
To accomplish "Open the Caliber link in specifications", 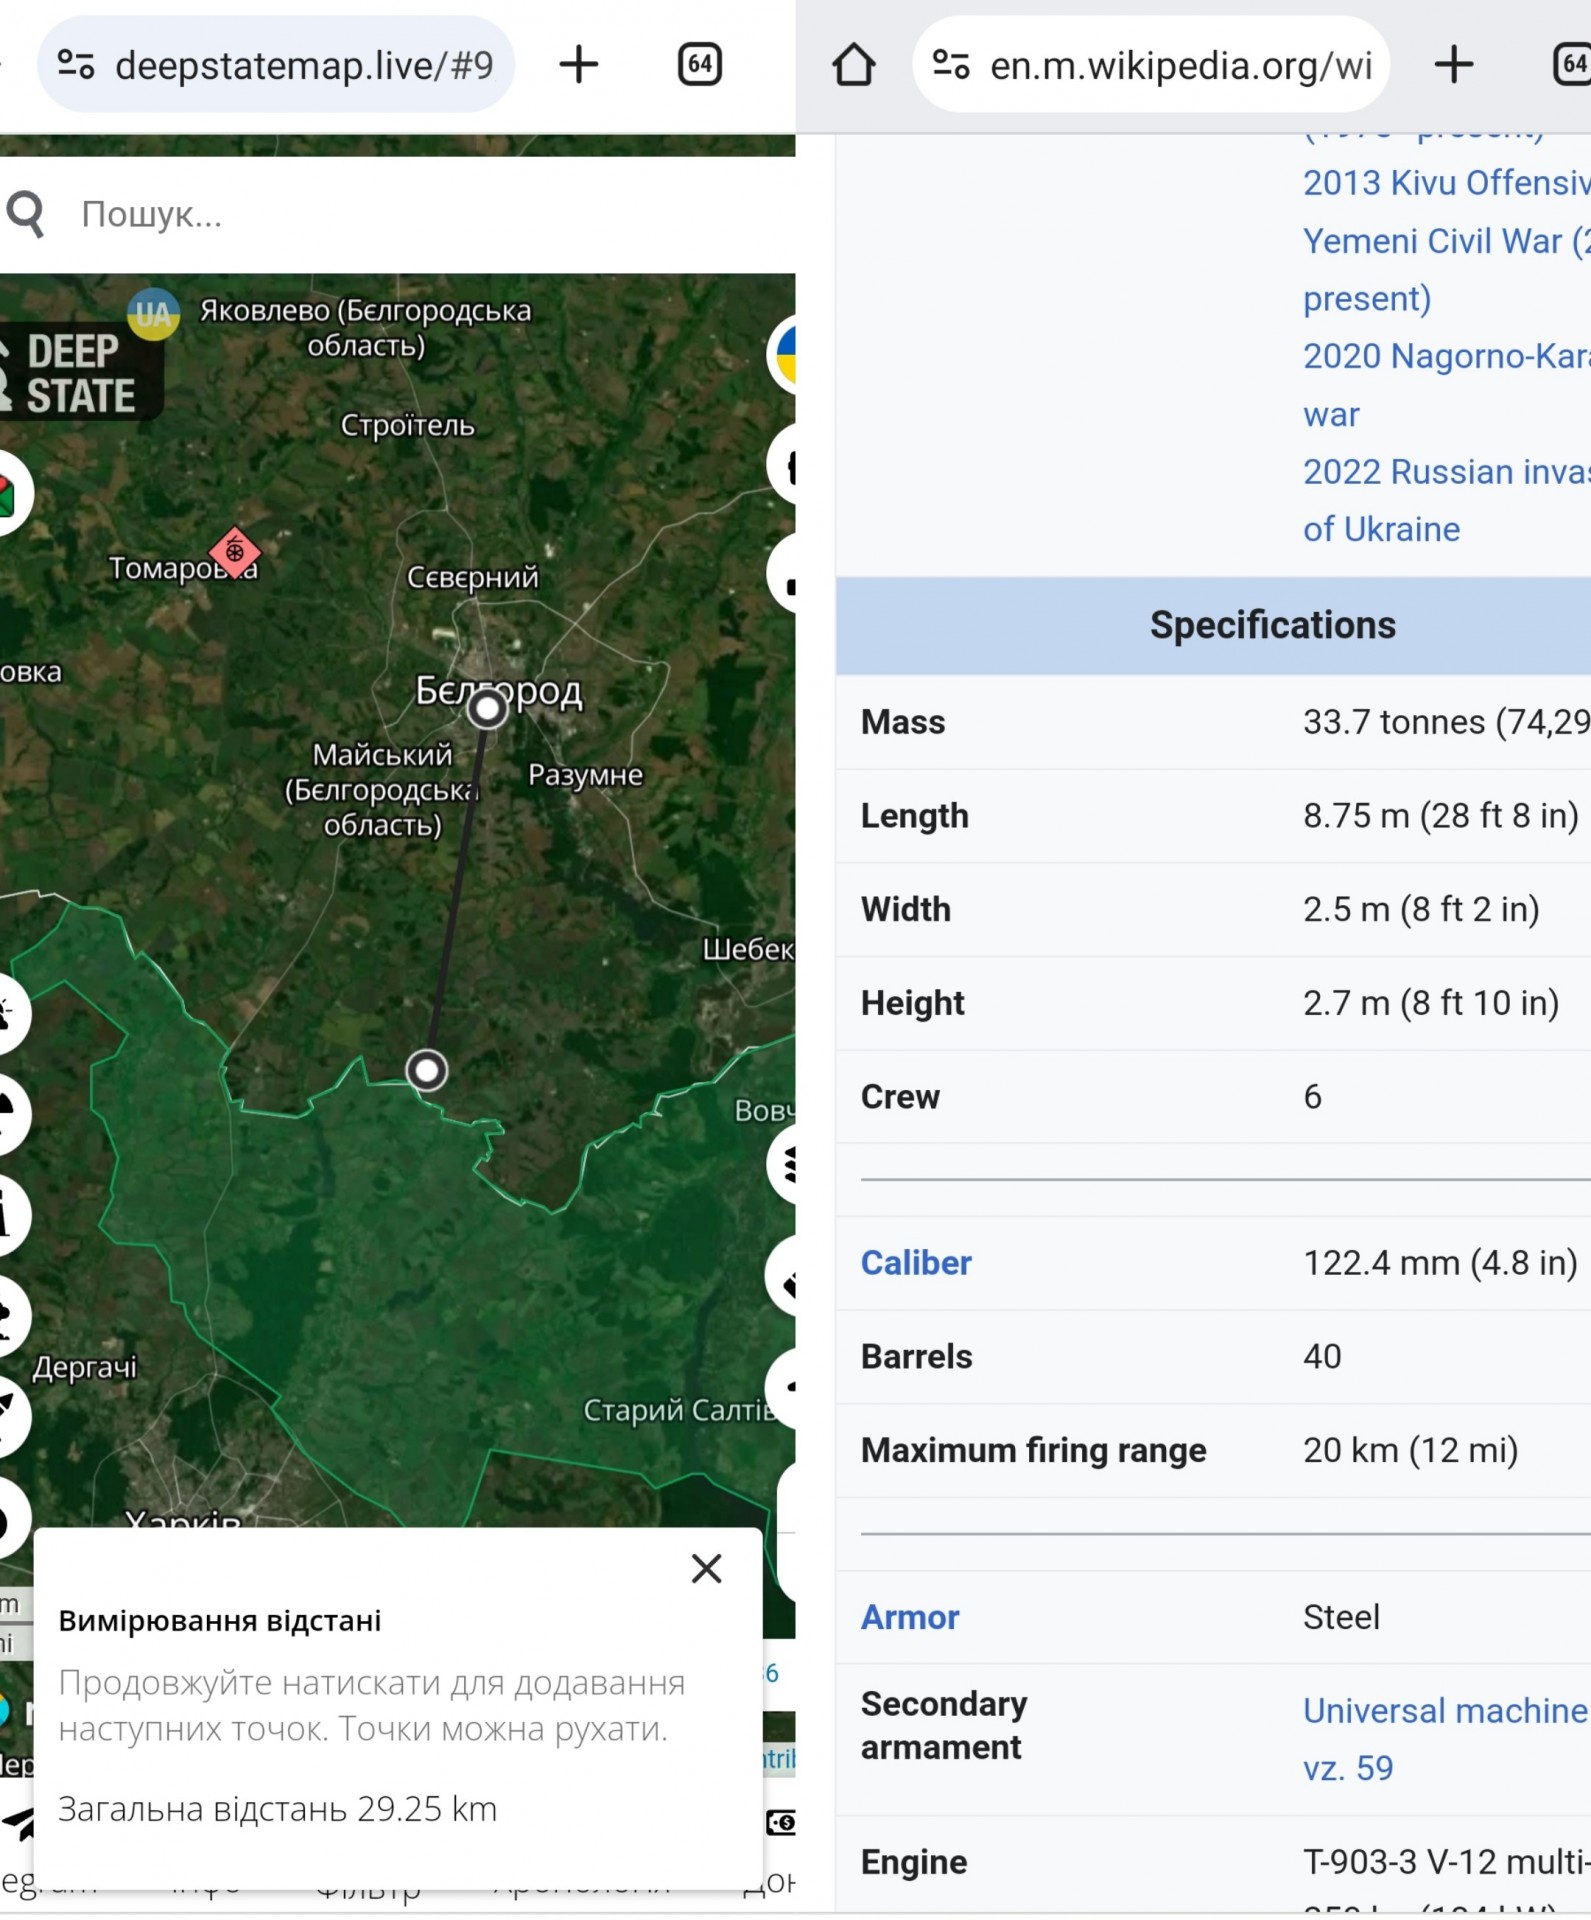I will [916, 1263].
